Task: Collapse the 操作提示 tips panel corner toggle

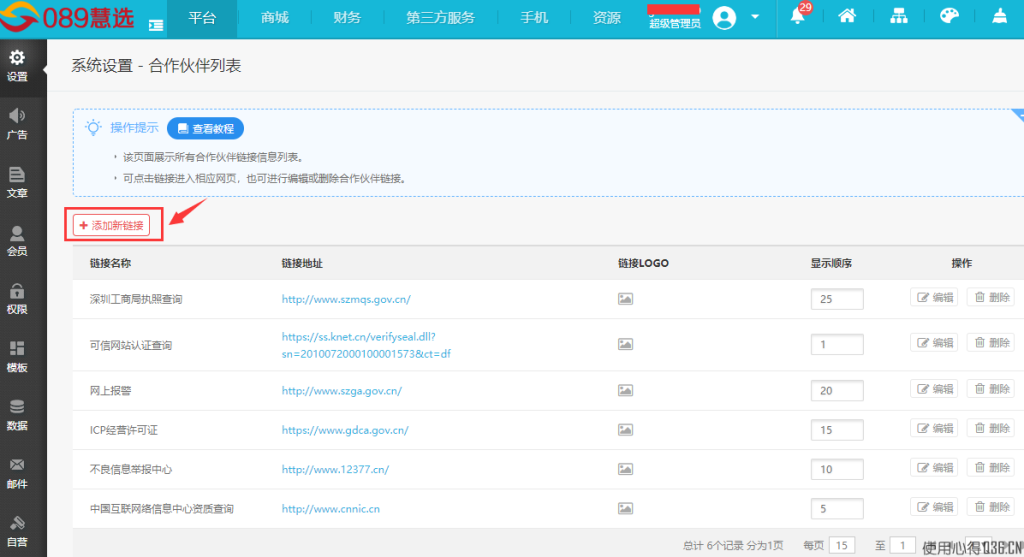Action: coord(1018,115)
